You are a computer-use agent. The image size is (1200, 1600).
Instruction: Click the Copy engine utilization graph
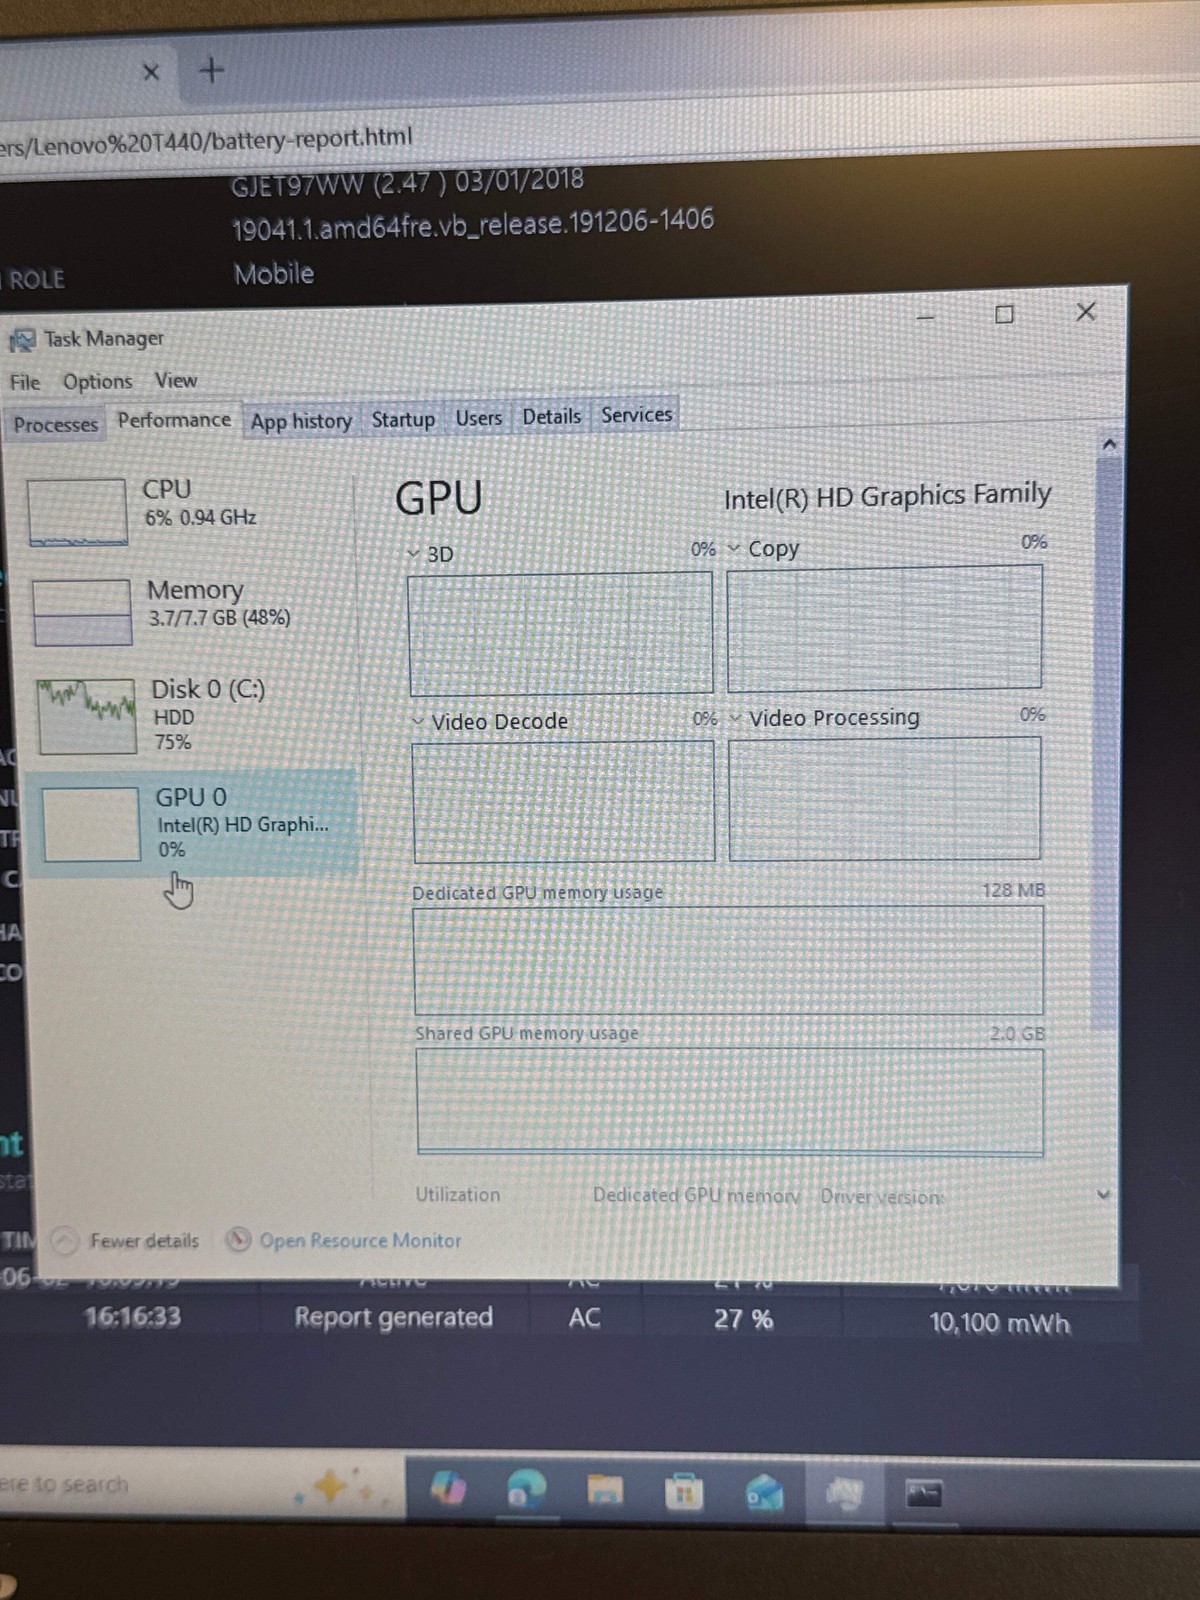click(x=885, y=628)
